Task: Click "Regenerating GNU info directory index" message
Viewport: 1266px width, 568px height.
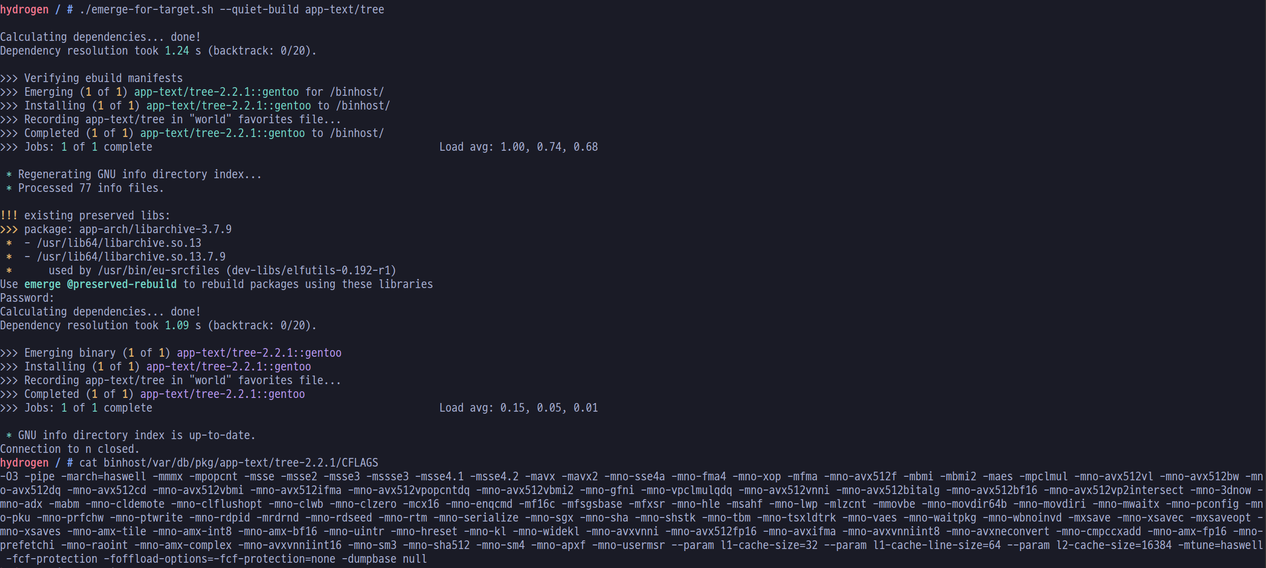Action: click(140, 174)
